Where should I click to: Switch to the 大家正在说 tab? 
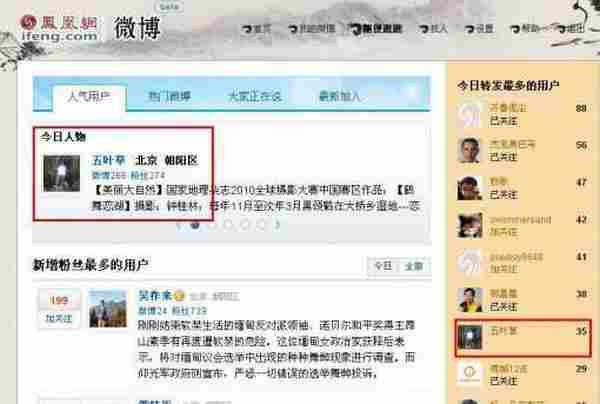pos(254,96)
